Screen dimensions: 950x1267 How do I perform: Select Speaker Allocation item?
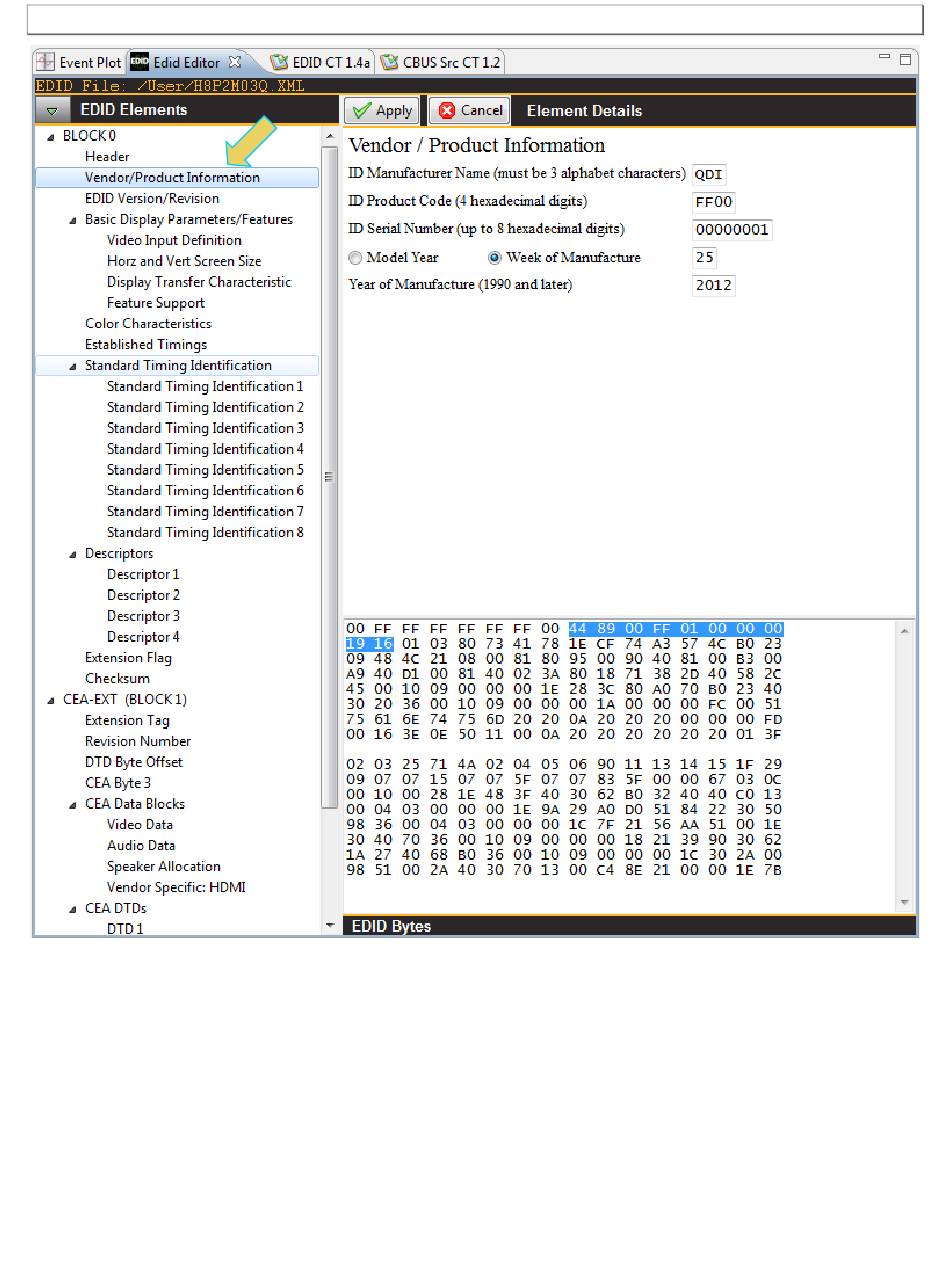(164, 867)
